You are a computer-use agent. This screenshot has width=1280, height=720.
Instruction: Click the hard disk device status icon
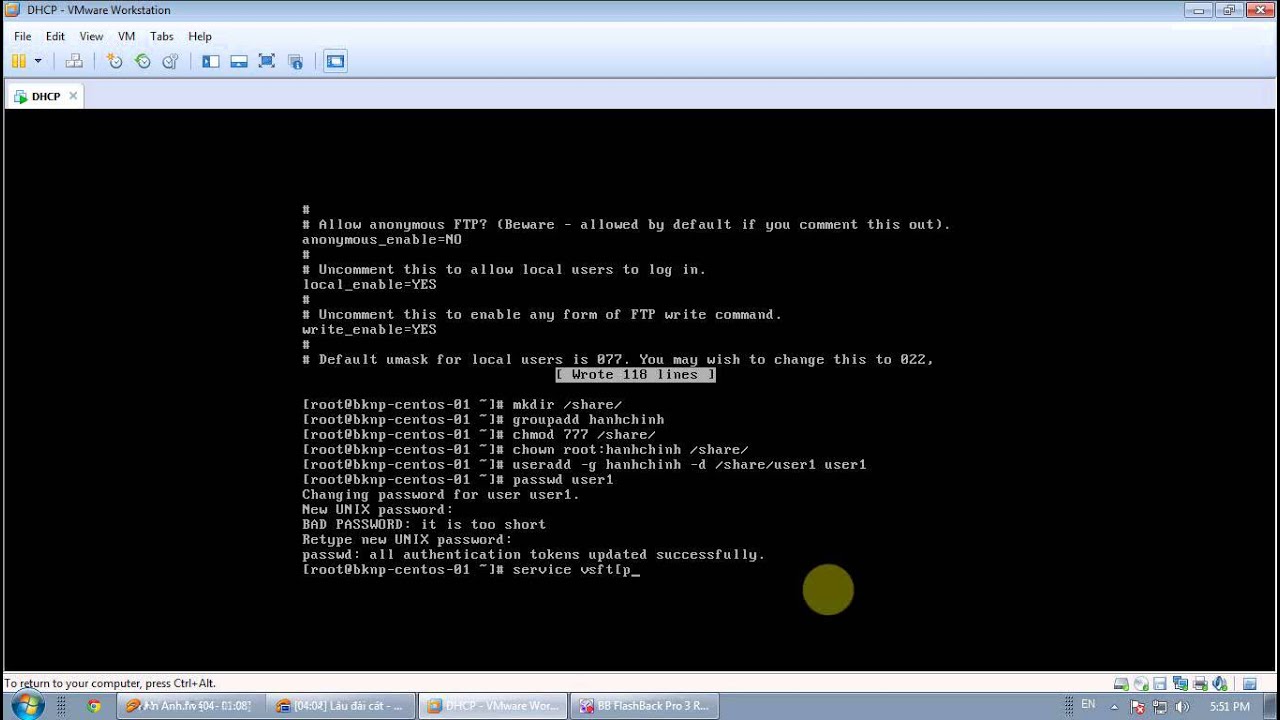coord(1121,684)
